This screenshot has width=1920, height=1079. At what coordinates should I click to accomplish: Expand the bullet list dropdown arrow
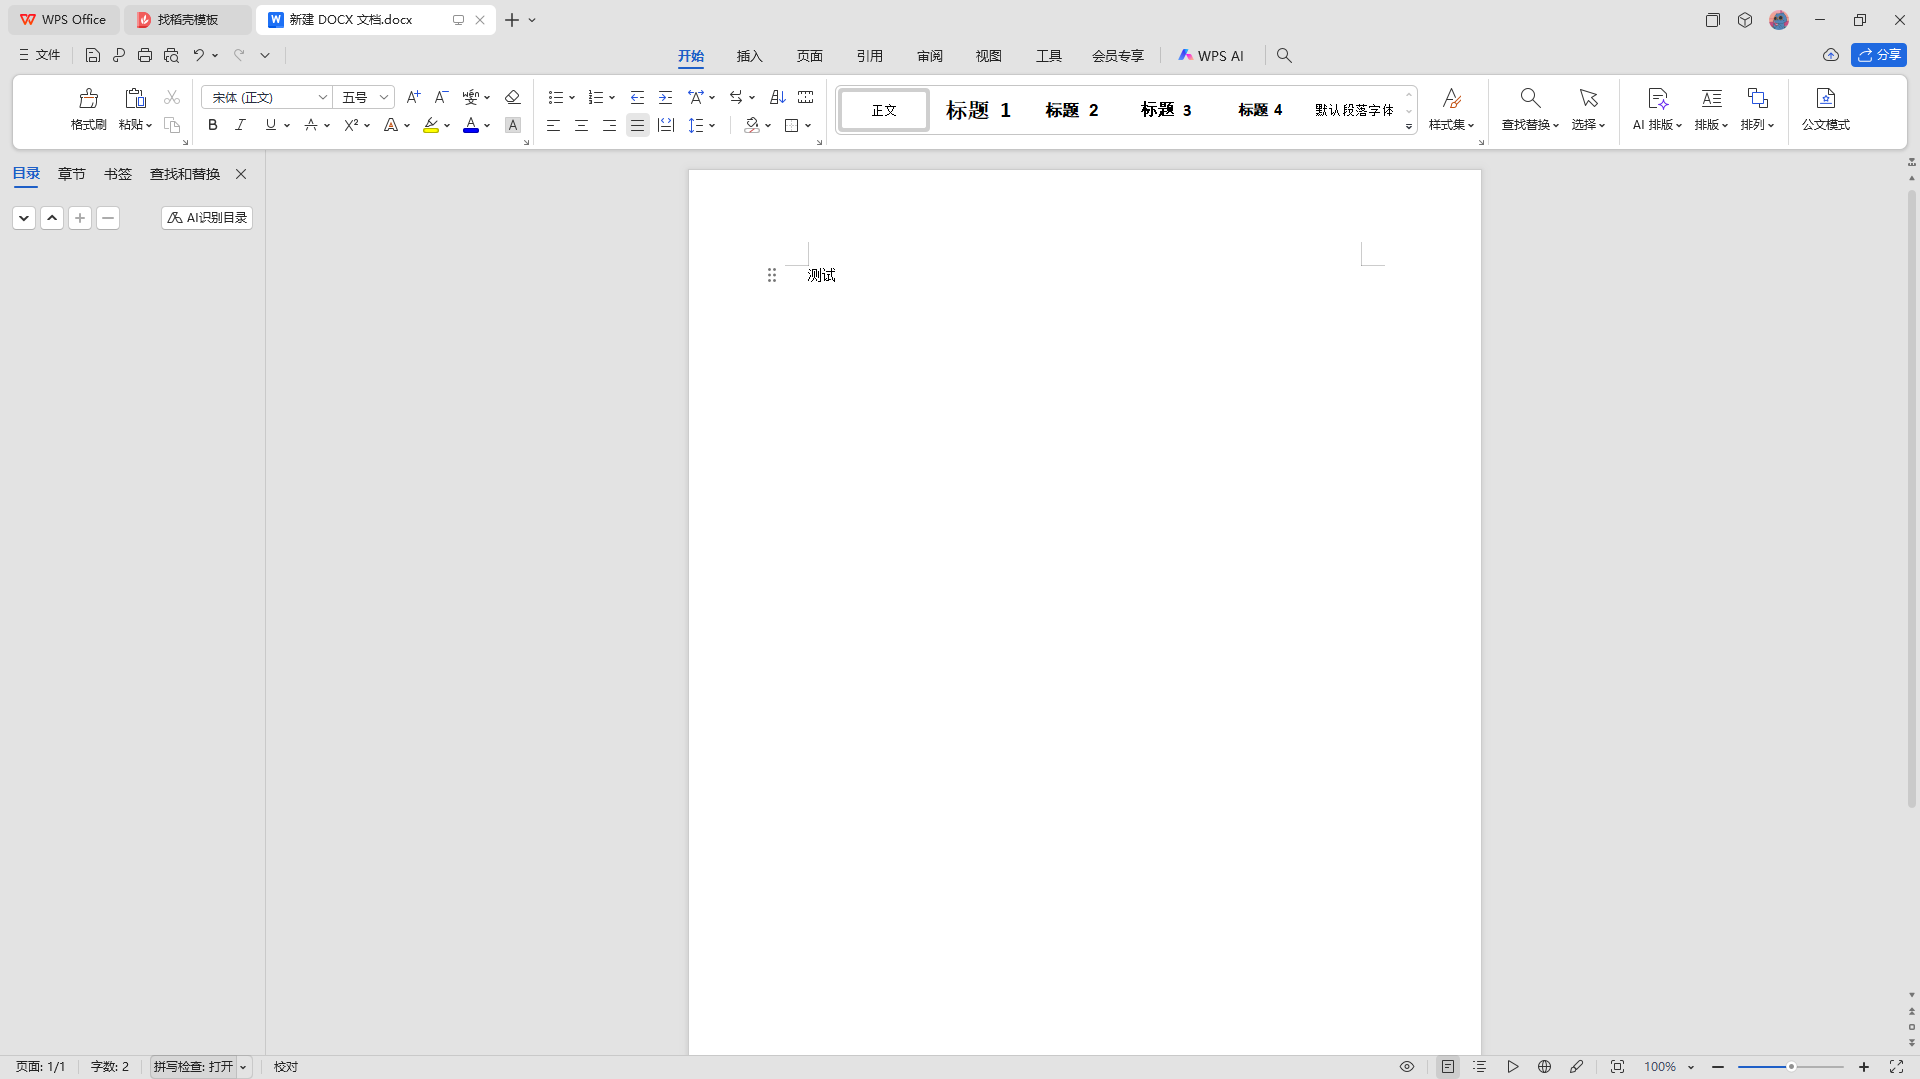572,98
